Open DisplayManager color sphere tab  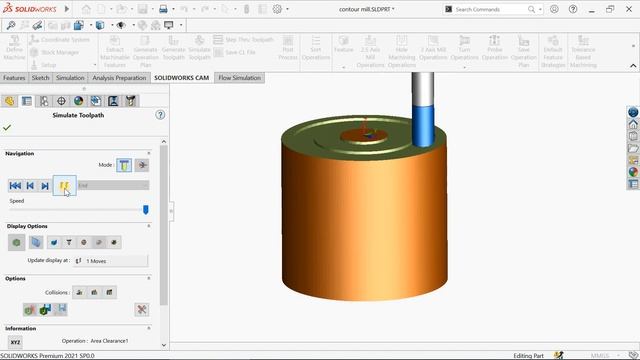point(78,101)
